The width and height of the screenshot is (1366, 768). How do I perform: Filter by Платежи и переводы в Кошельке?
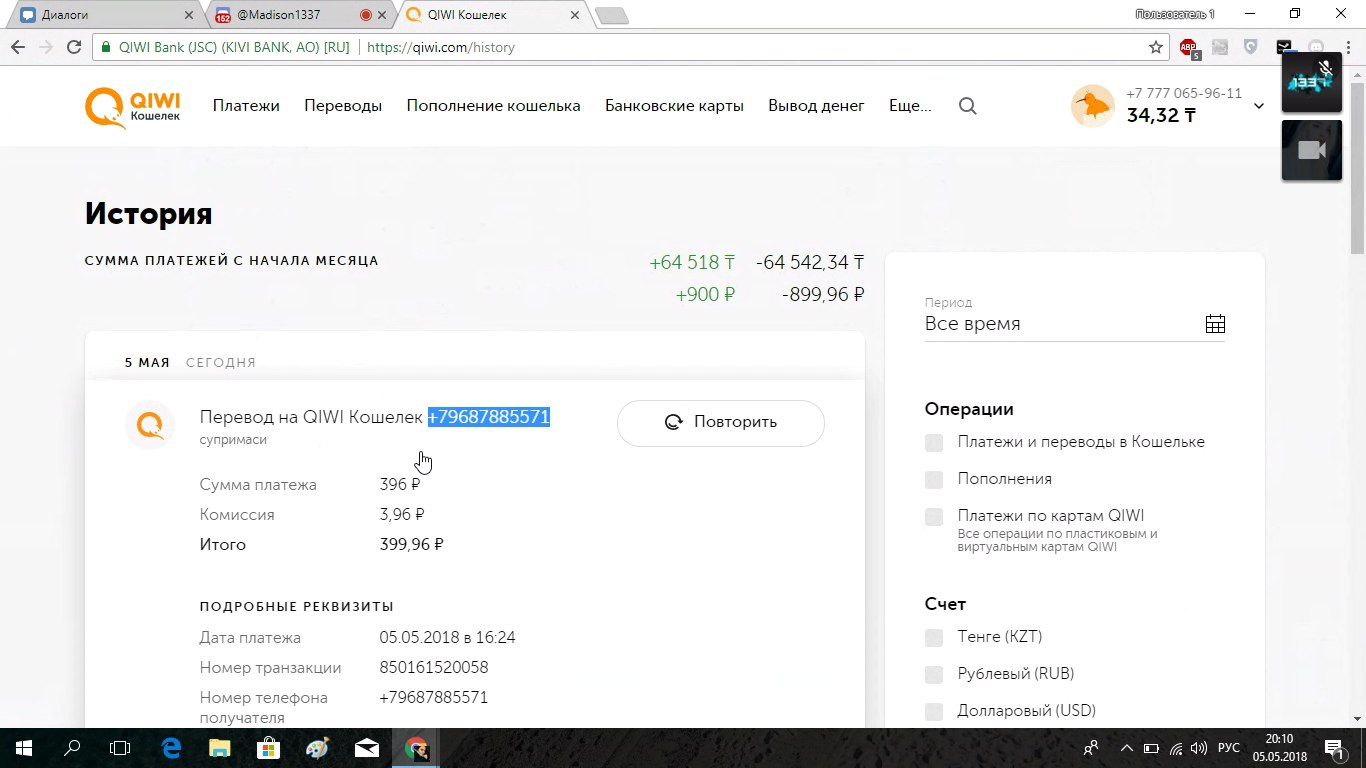pos(934,442)
